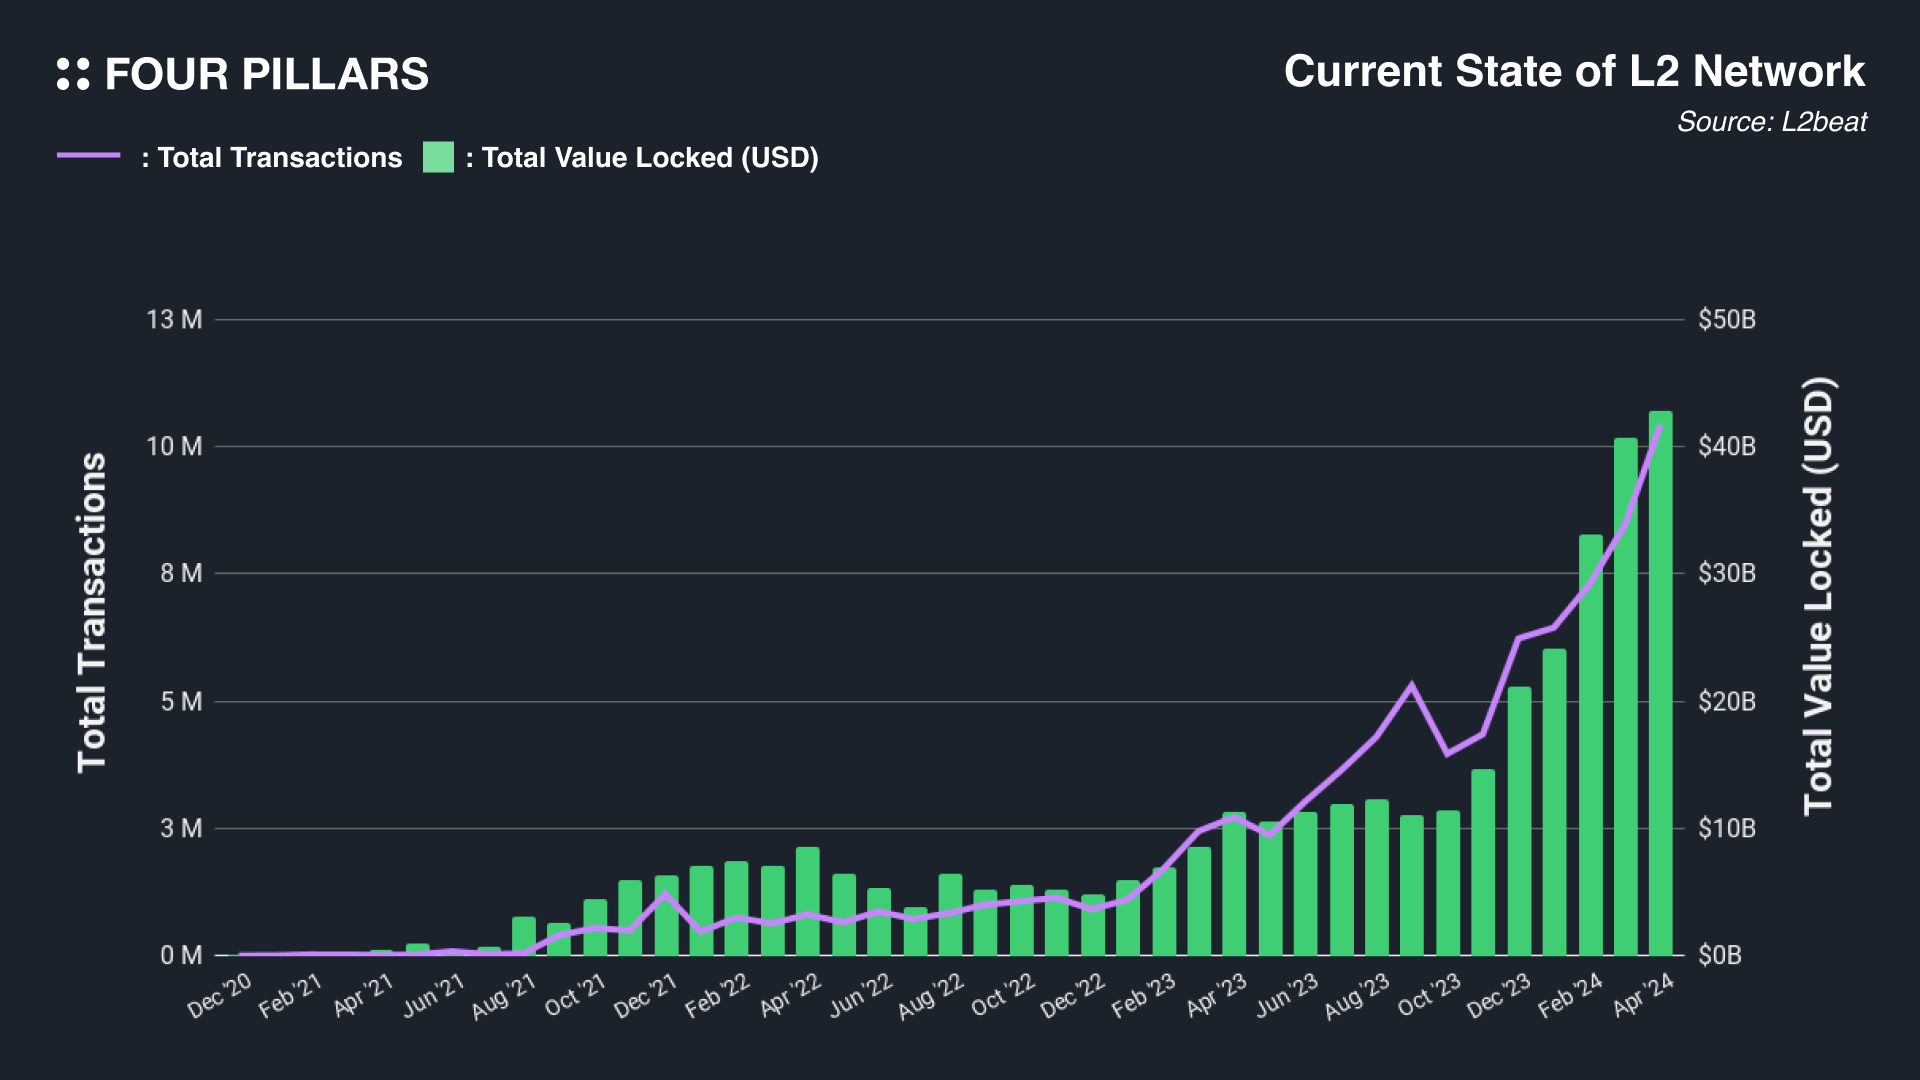Click the FOUR PILLARS brand text
This screenshot has height=1080, width=1920.
[266, 74]
